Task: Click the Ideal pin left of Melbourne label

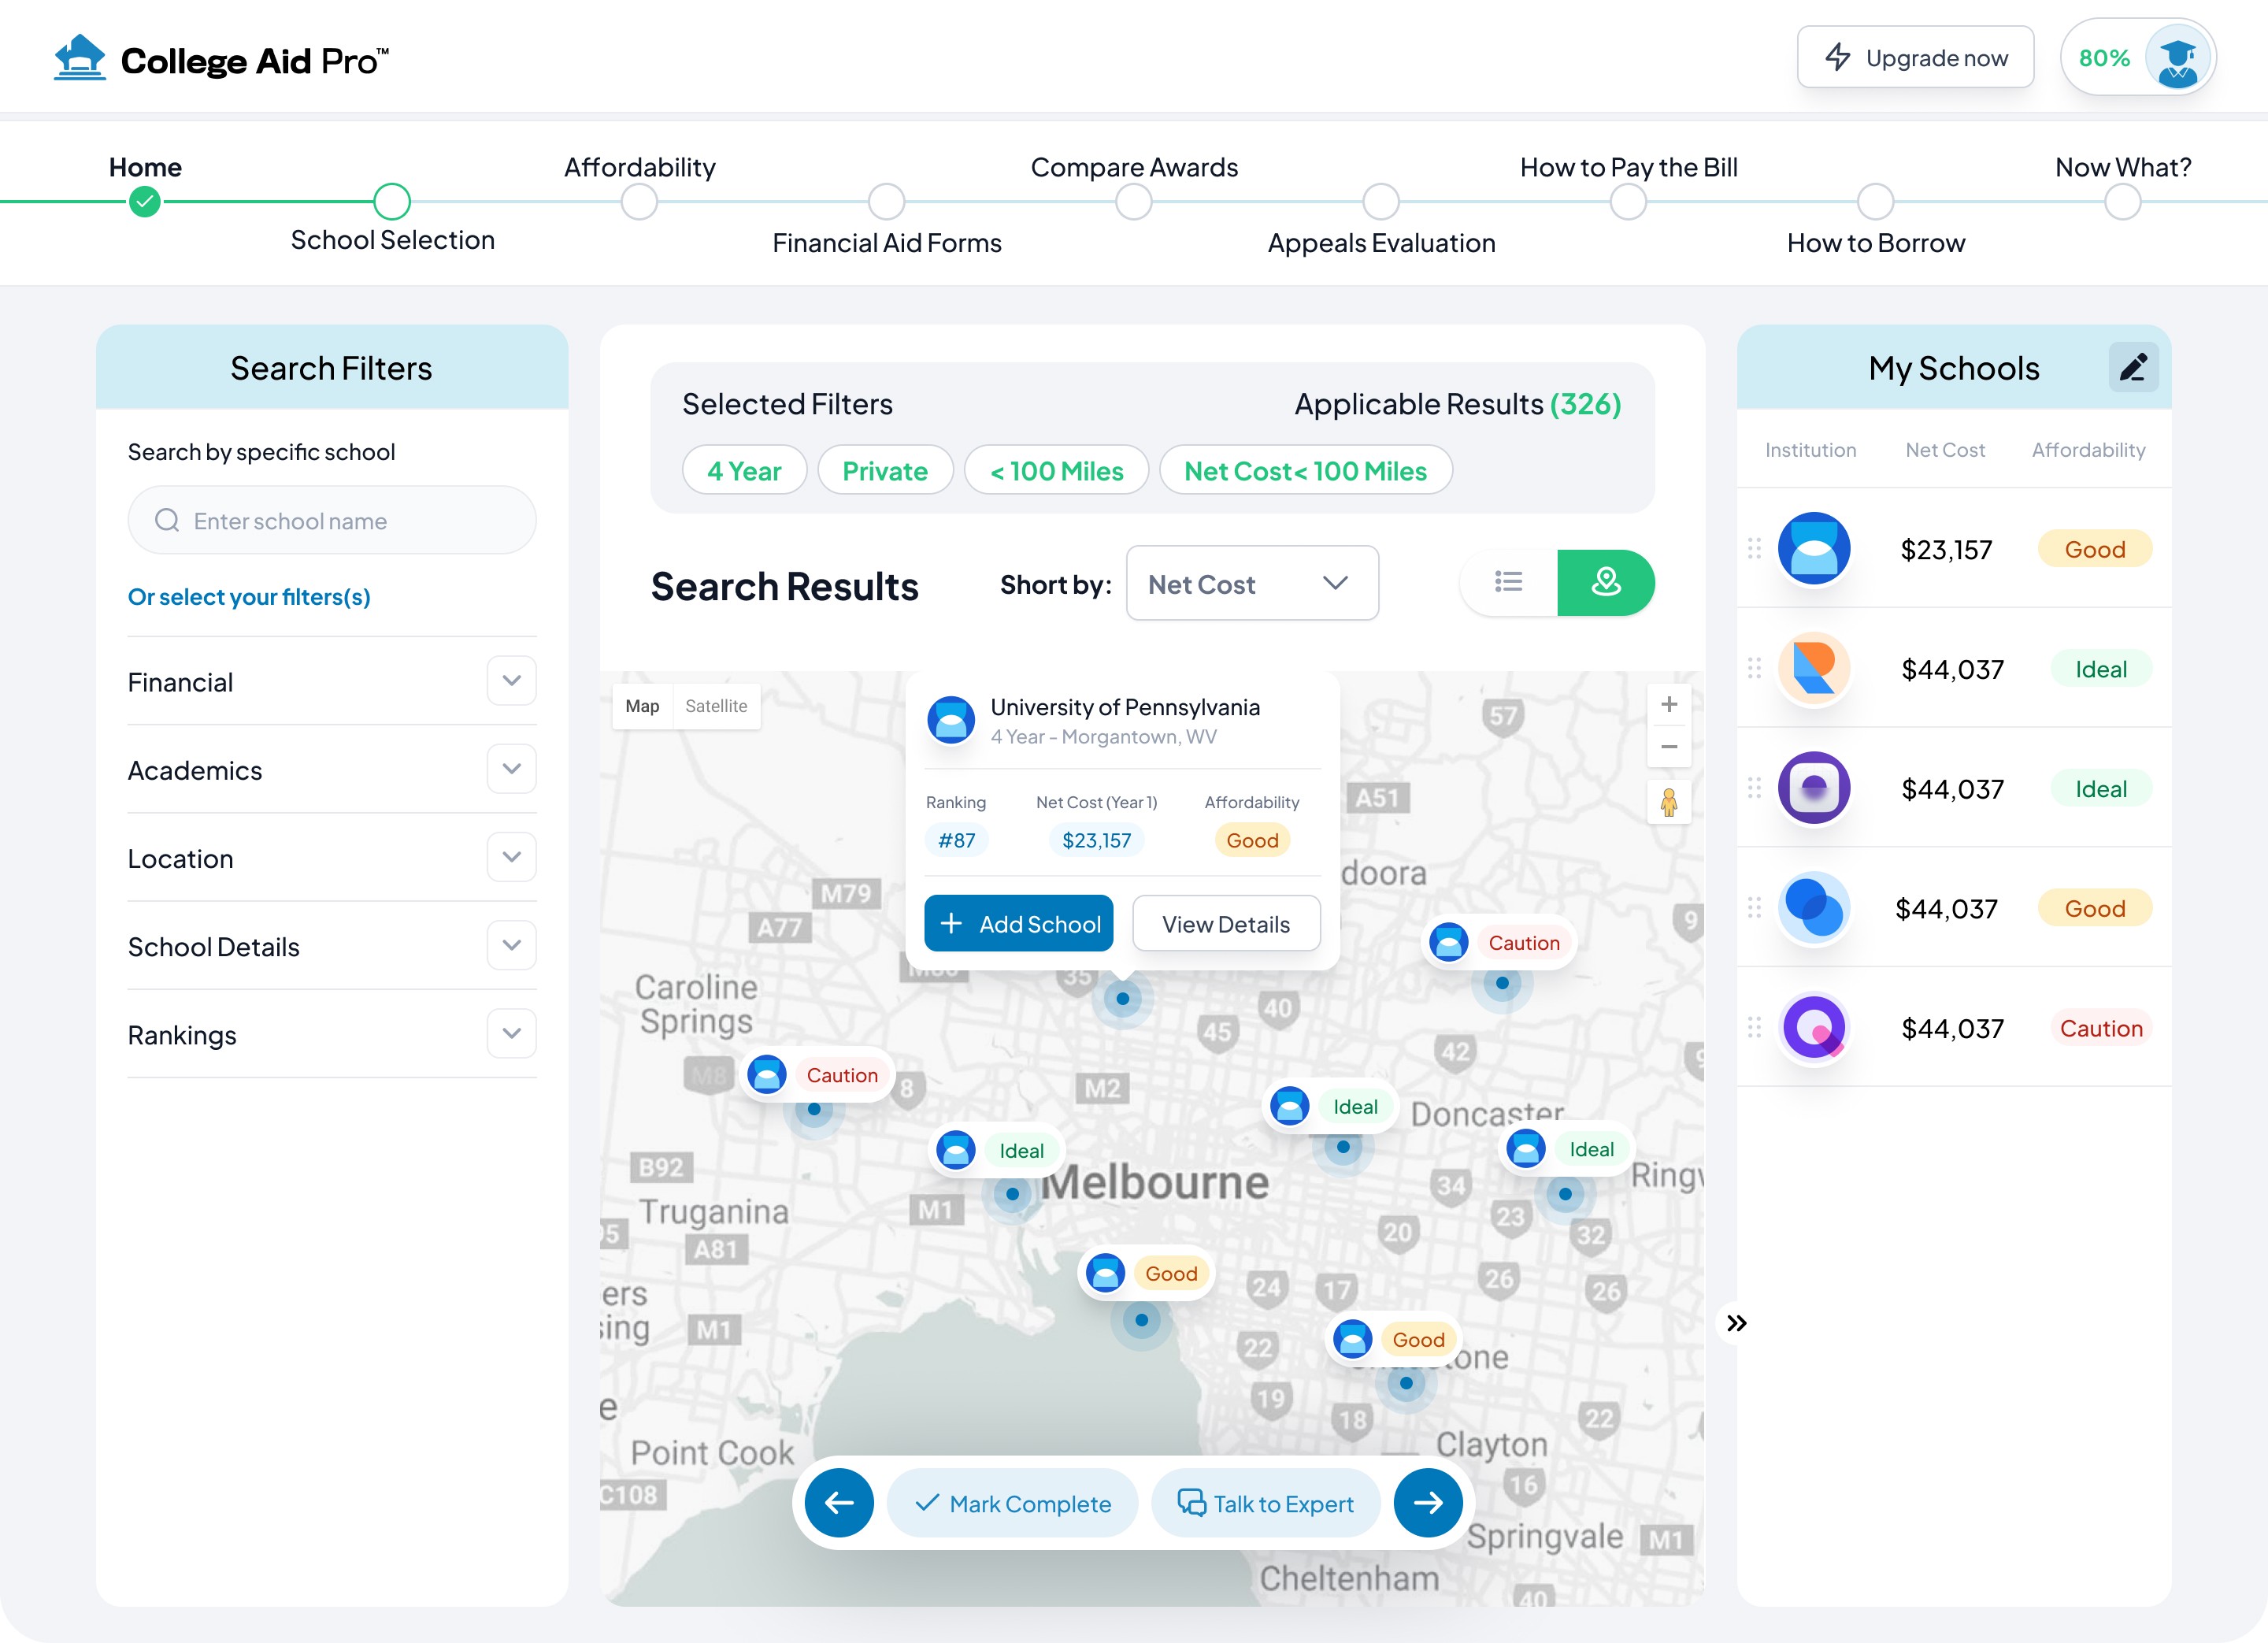Action: (x=996, y=1150)
